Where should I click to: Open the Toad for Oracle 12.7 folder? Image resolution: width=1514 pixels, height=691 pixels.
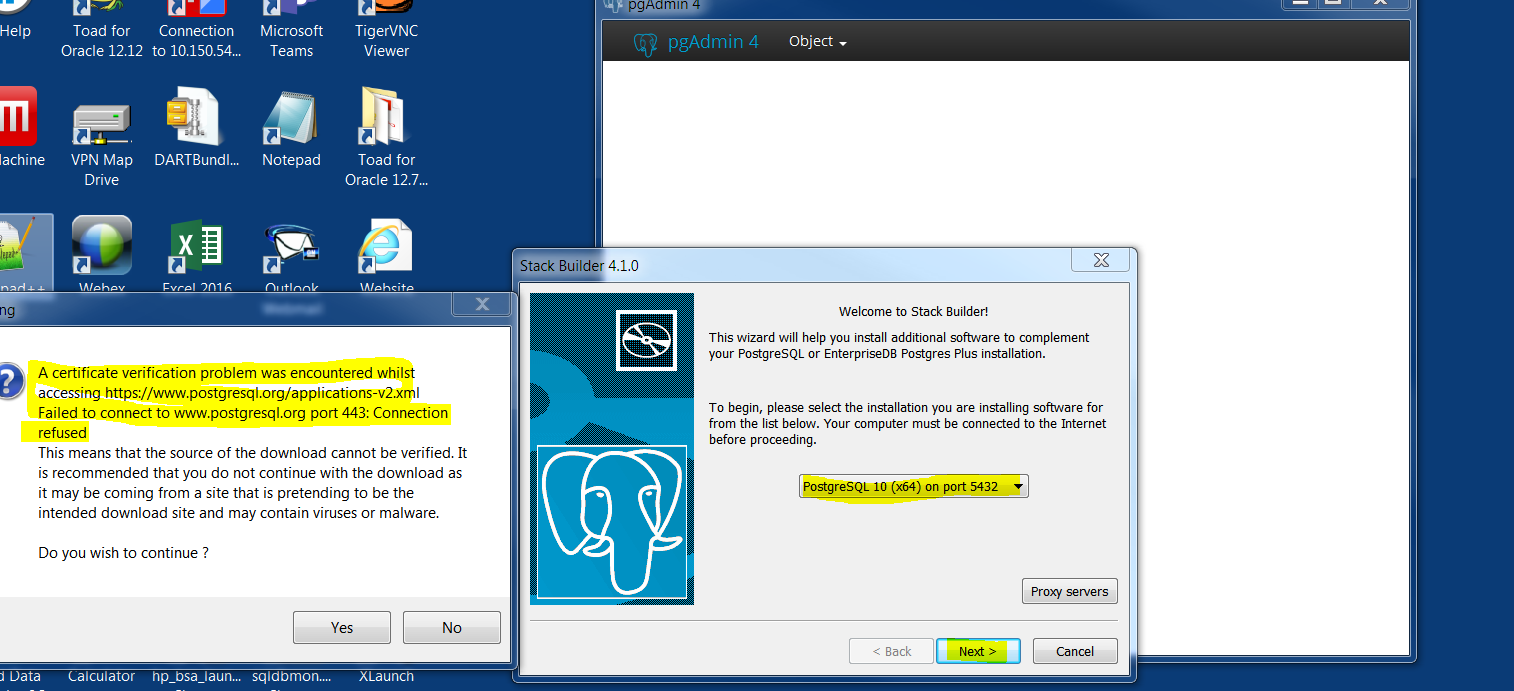coord(386,120)
